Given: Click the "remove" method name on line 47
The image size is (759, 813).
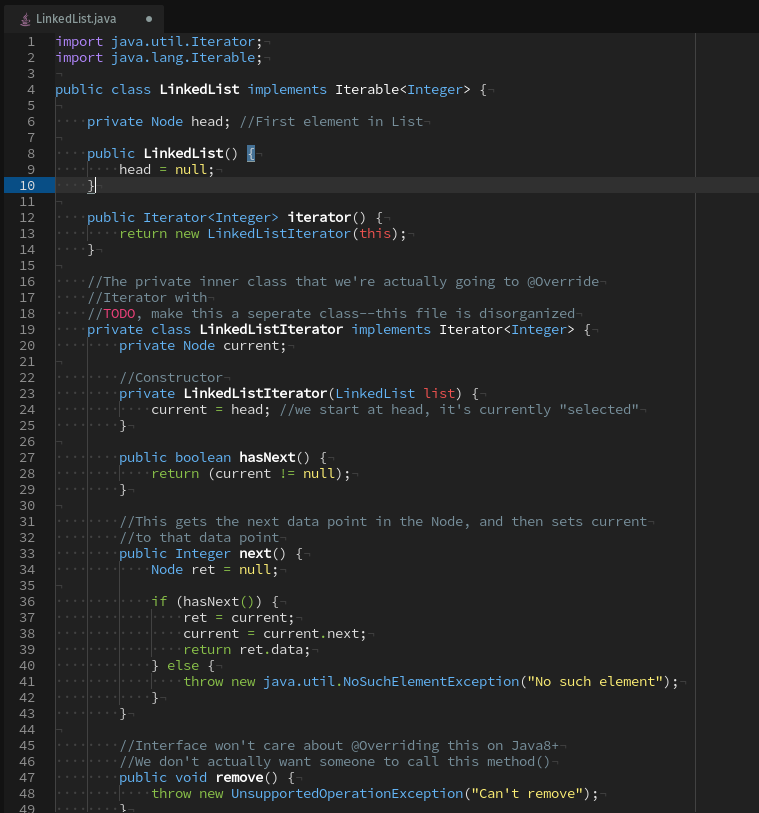Looking at the screenshot, I should [239, 778].
